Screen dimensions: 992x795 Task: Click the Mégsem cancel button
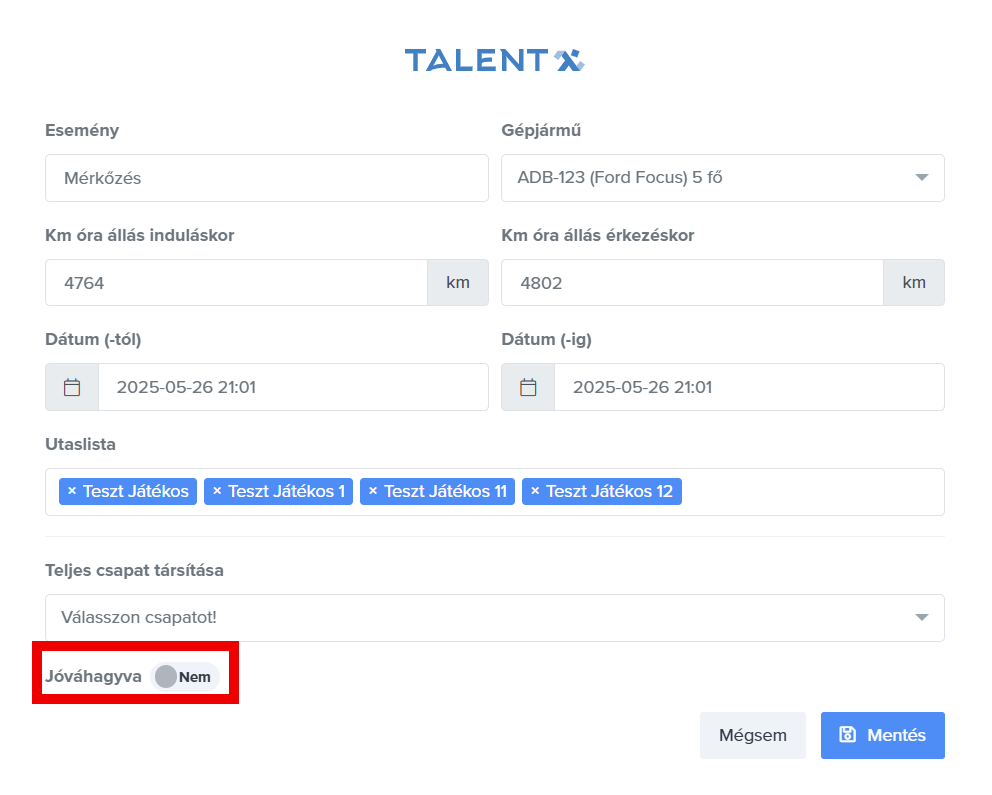click(752, 736)
